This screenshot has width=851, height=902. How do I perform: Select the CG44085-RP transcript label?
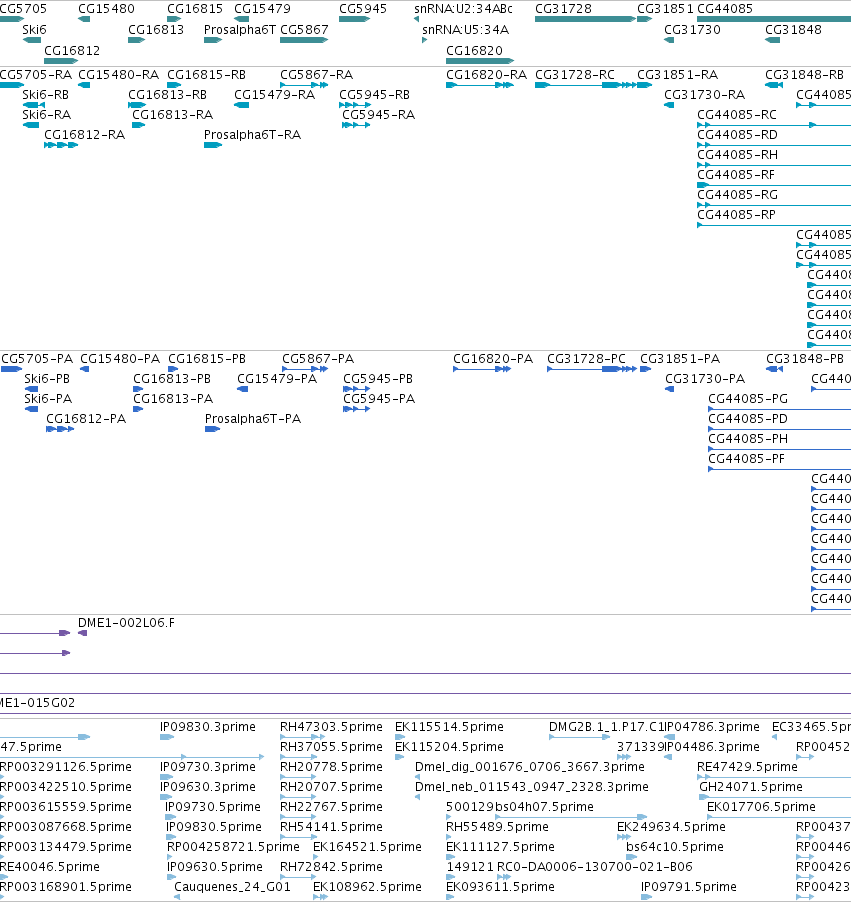736,215
